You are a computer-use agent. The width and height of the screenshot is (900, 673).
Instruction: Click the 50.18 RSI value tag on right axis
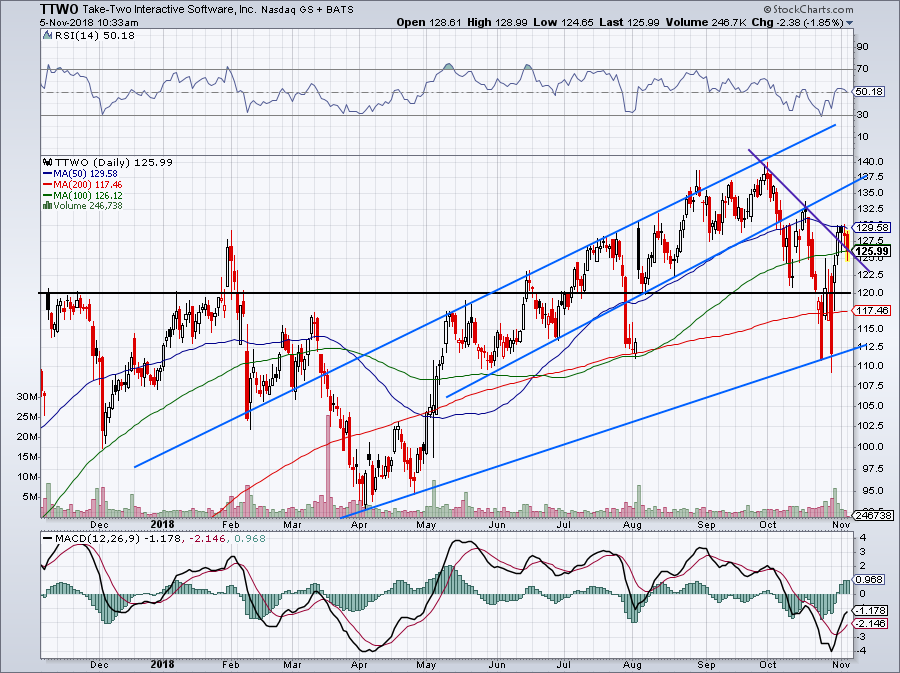coord(869,92)
